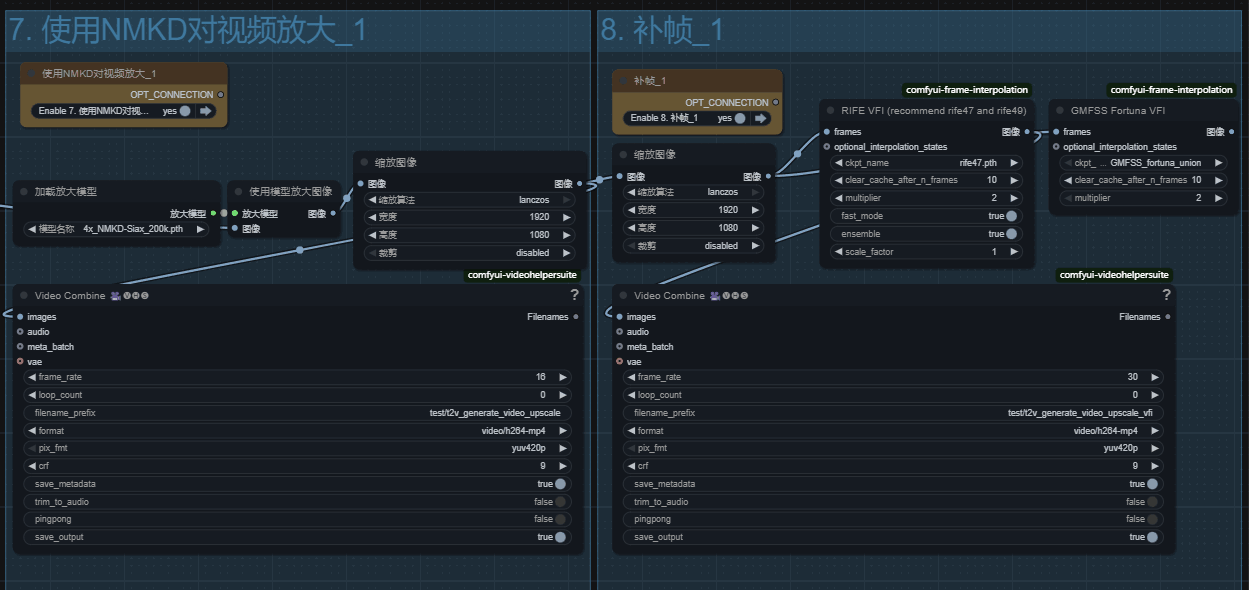This screenshot has width=1249, height=590.
Task: Toggle fast_mode in the RIFE VFI node
Action: pos(1012,216)
